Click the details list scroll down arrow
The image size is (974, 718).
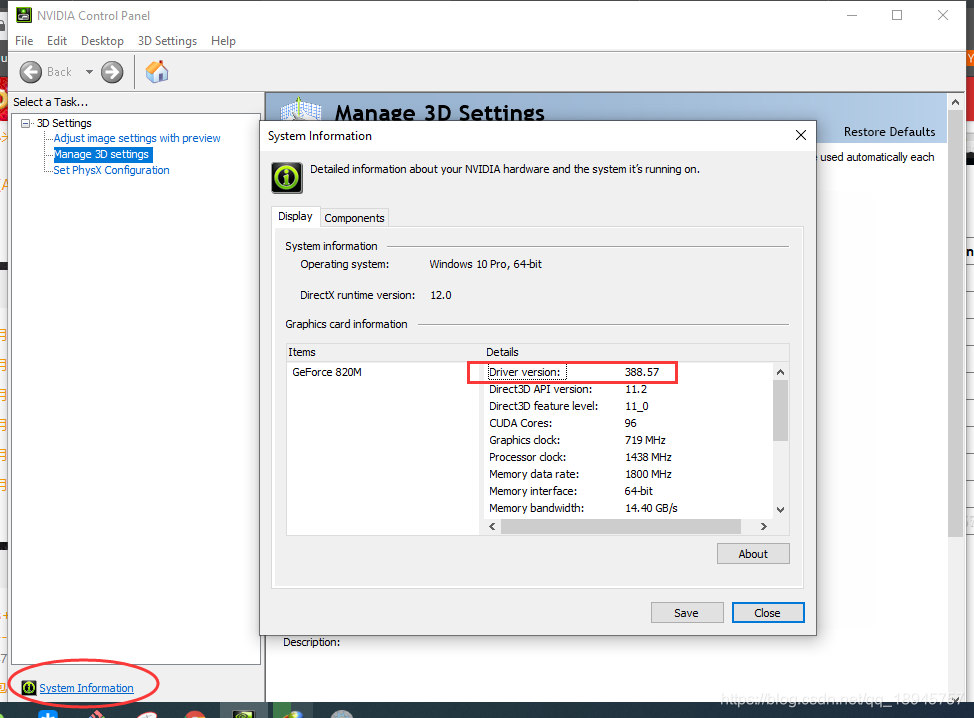(x=780, y=509)
